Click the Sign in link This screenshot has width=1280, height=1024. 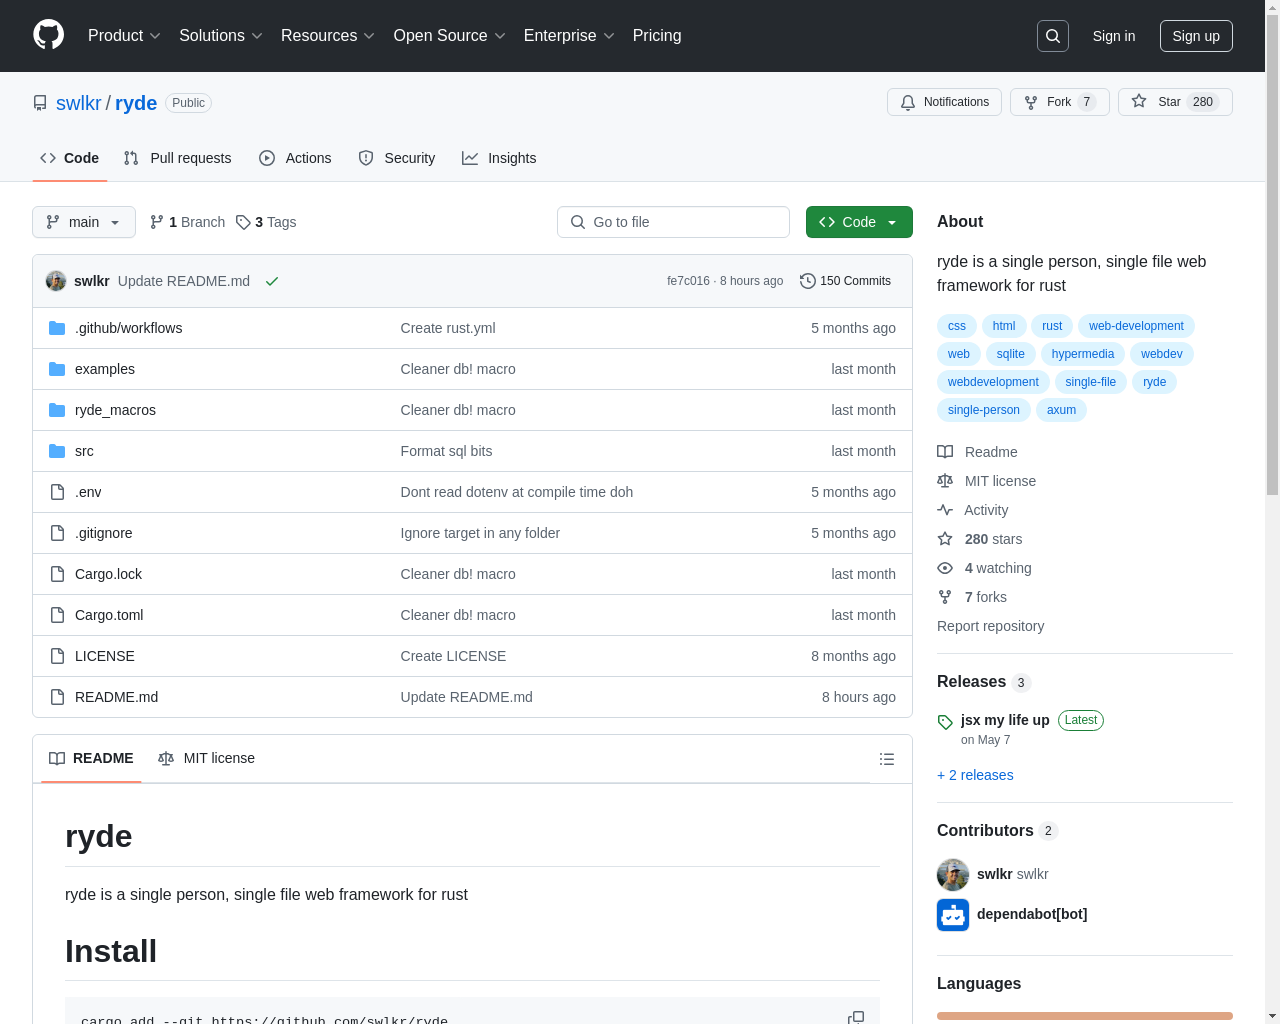tap(1114, 36)
